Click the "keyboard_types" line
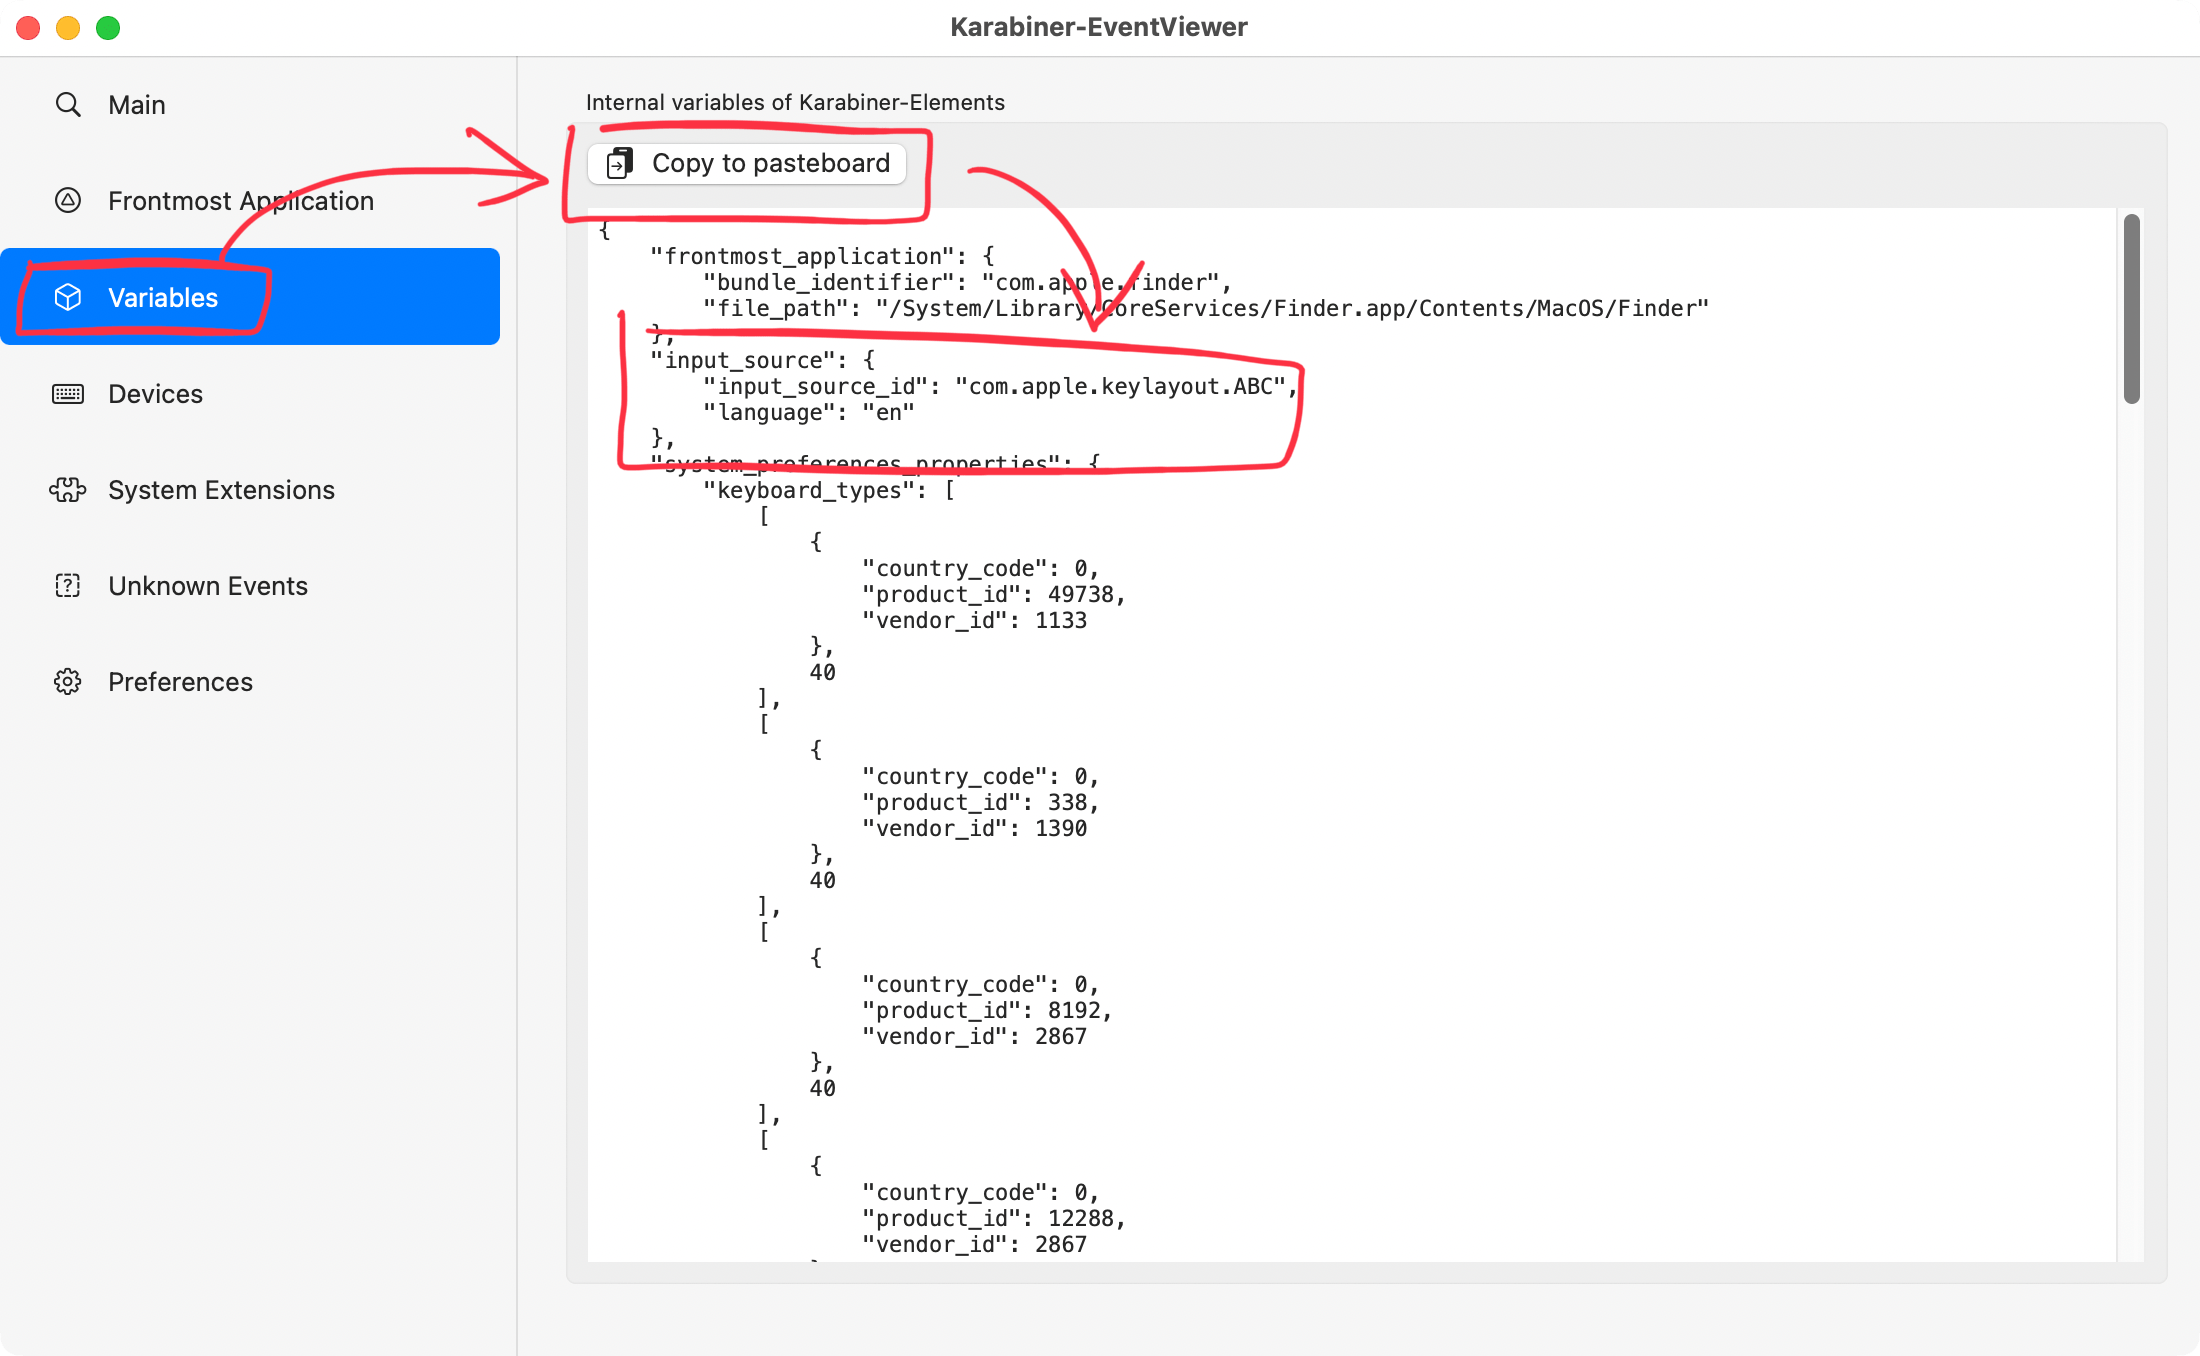Screen dimensions: 2200x1356 click(x=829, y=490)
